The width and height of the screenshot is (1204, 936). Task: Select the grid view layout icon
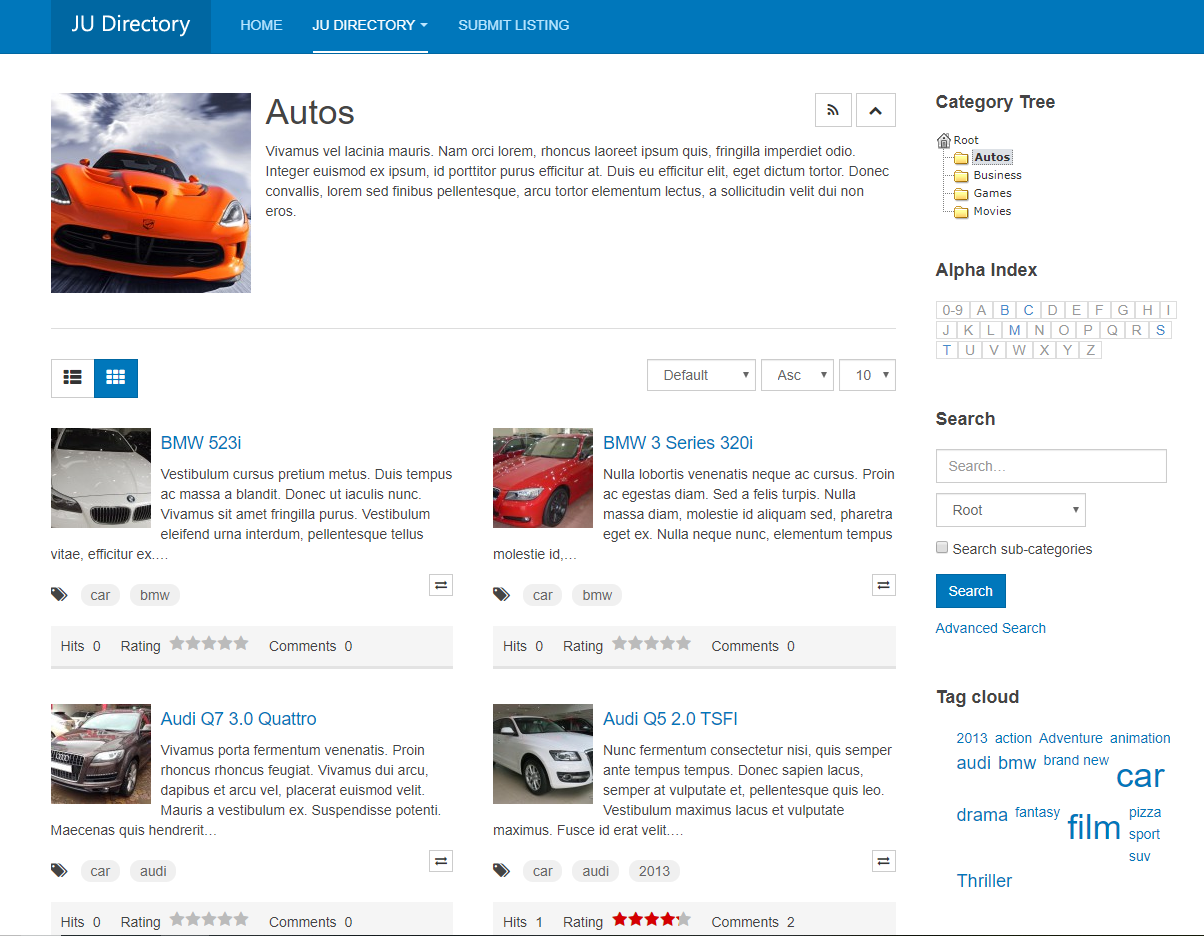[x=115, y=378]
